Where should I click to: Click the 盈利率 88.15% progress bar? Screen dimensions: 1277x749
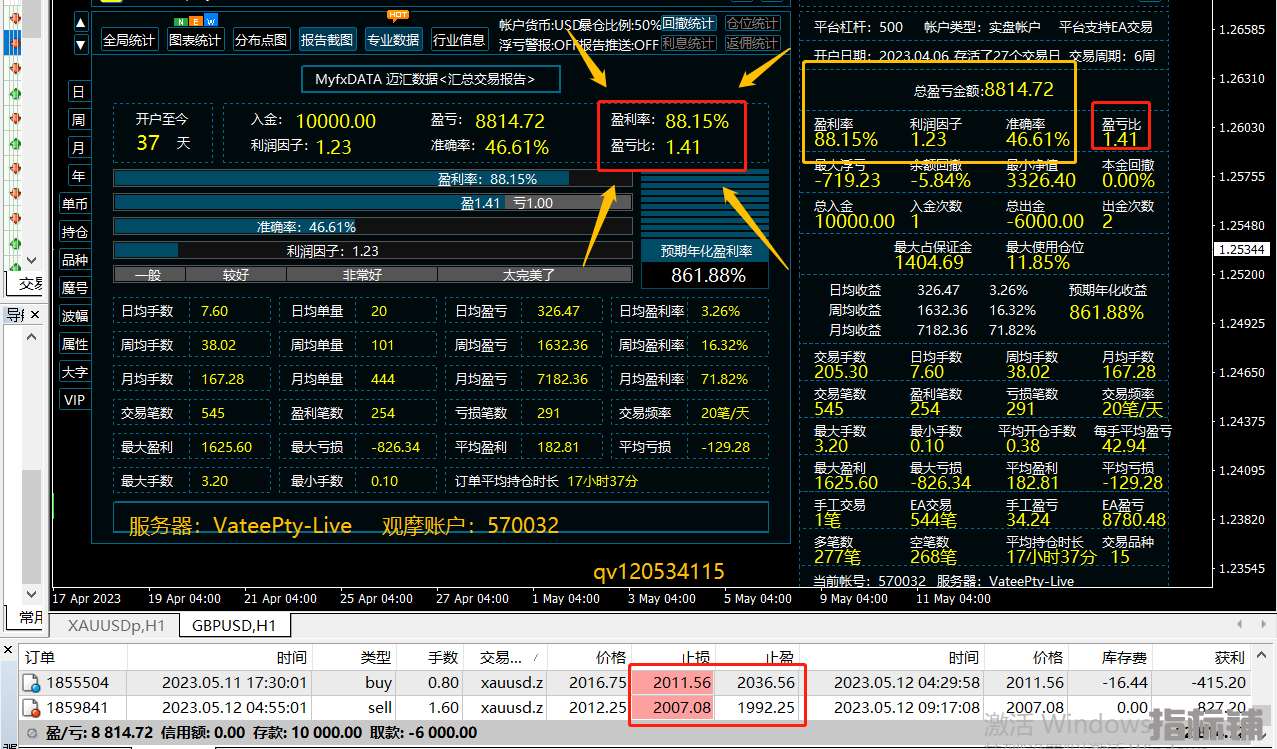pos(372,179)
